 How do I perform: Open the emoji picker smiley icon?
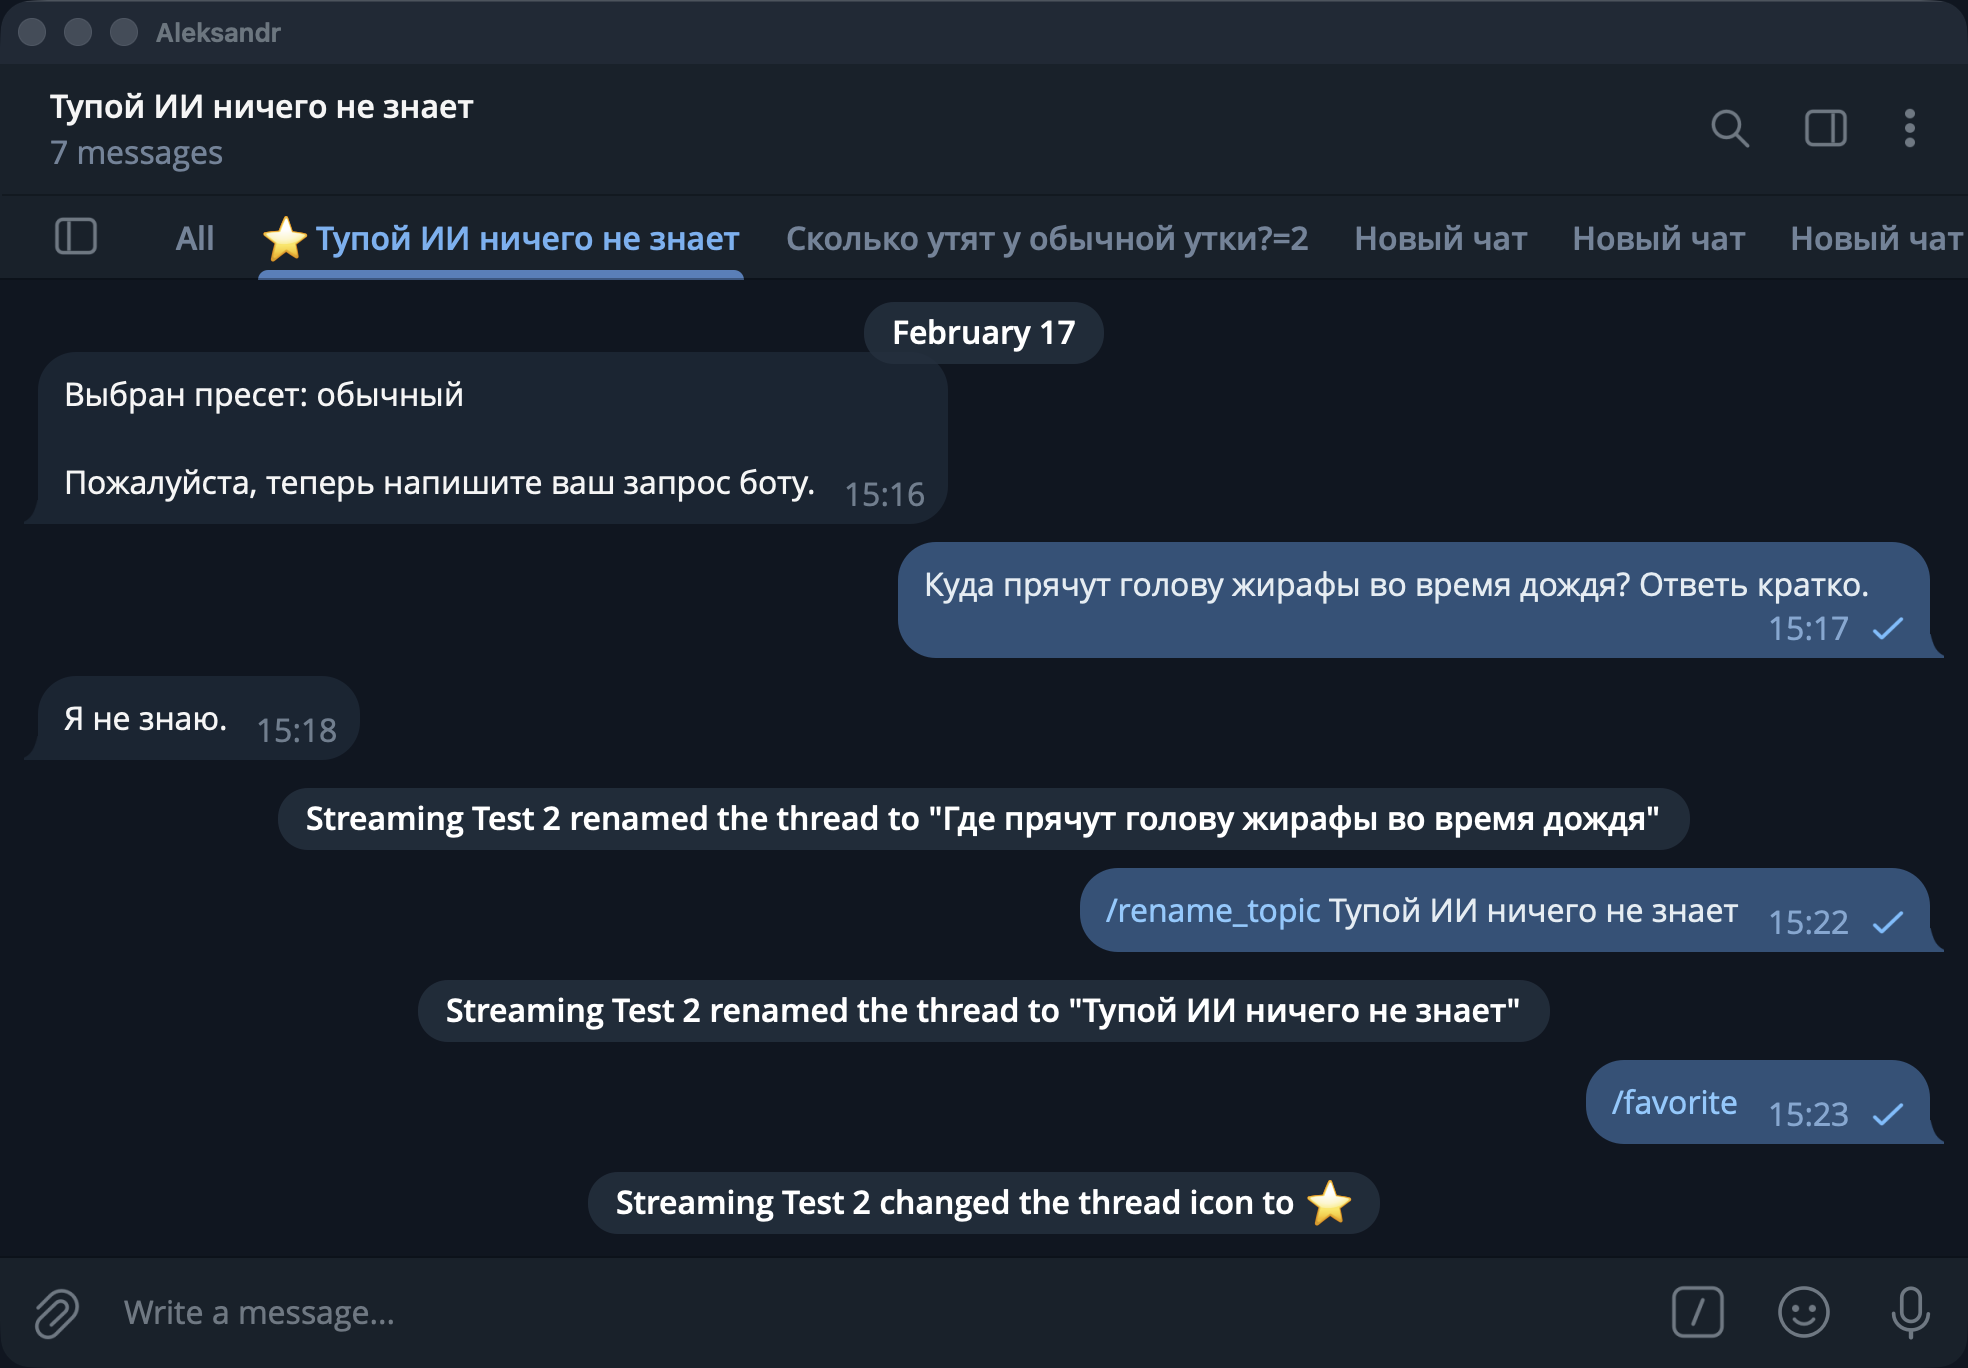pos(1803,1312)
